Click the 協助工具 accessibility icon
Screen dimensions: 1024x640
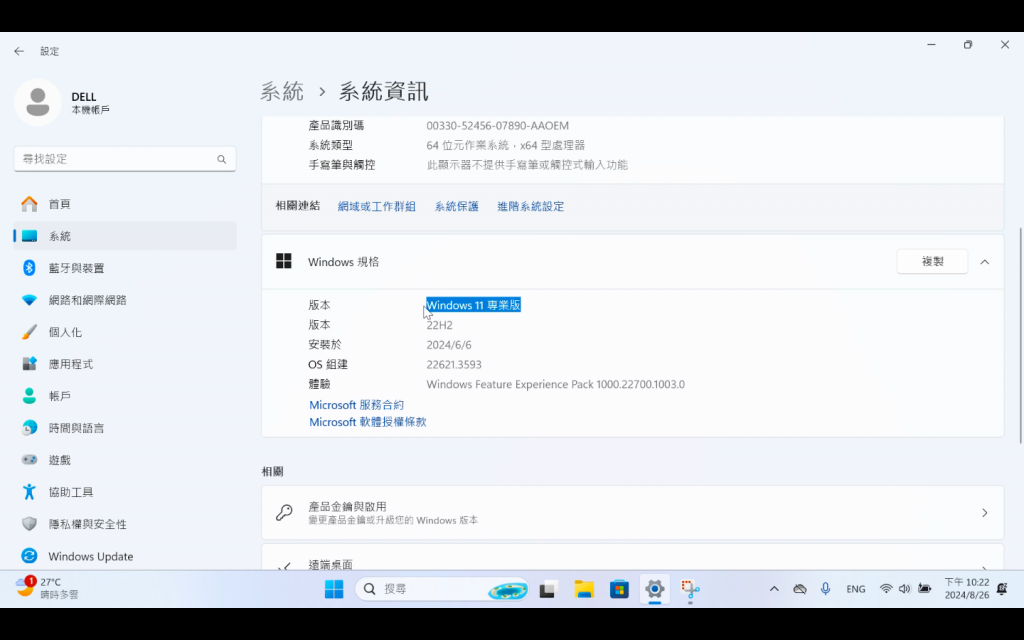tap(29, 492)
